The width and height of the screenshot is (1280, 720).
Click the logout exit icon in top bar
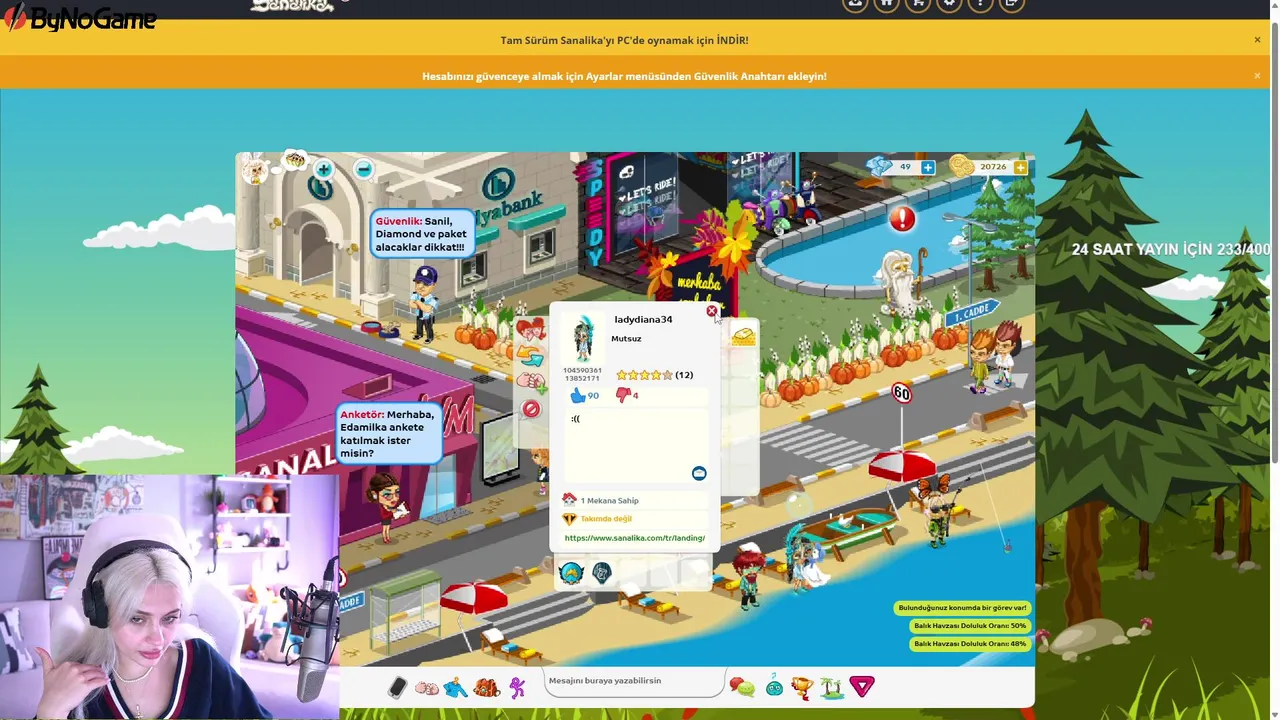(x=1011, y=3)
